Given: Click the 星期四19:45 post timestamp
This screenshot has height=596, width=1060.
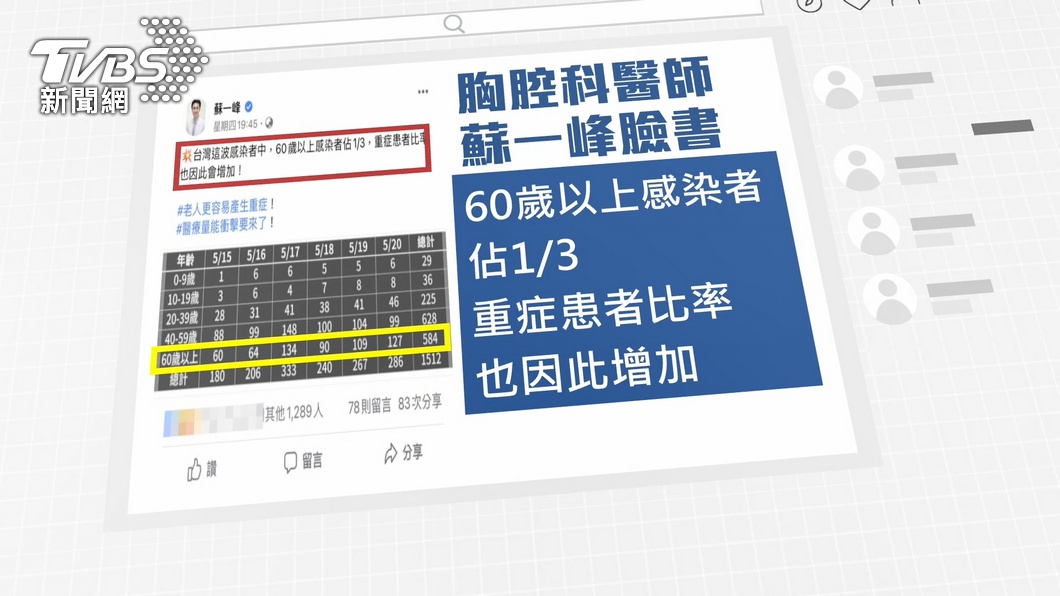Looking at the screenshot, I should 235,125.
